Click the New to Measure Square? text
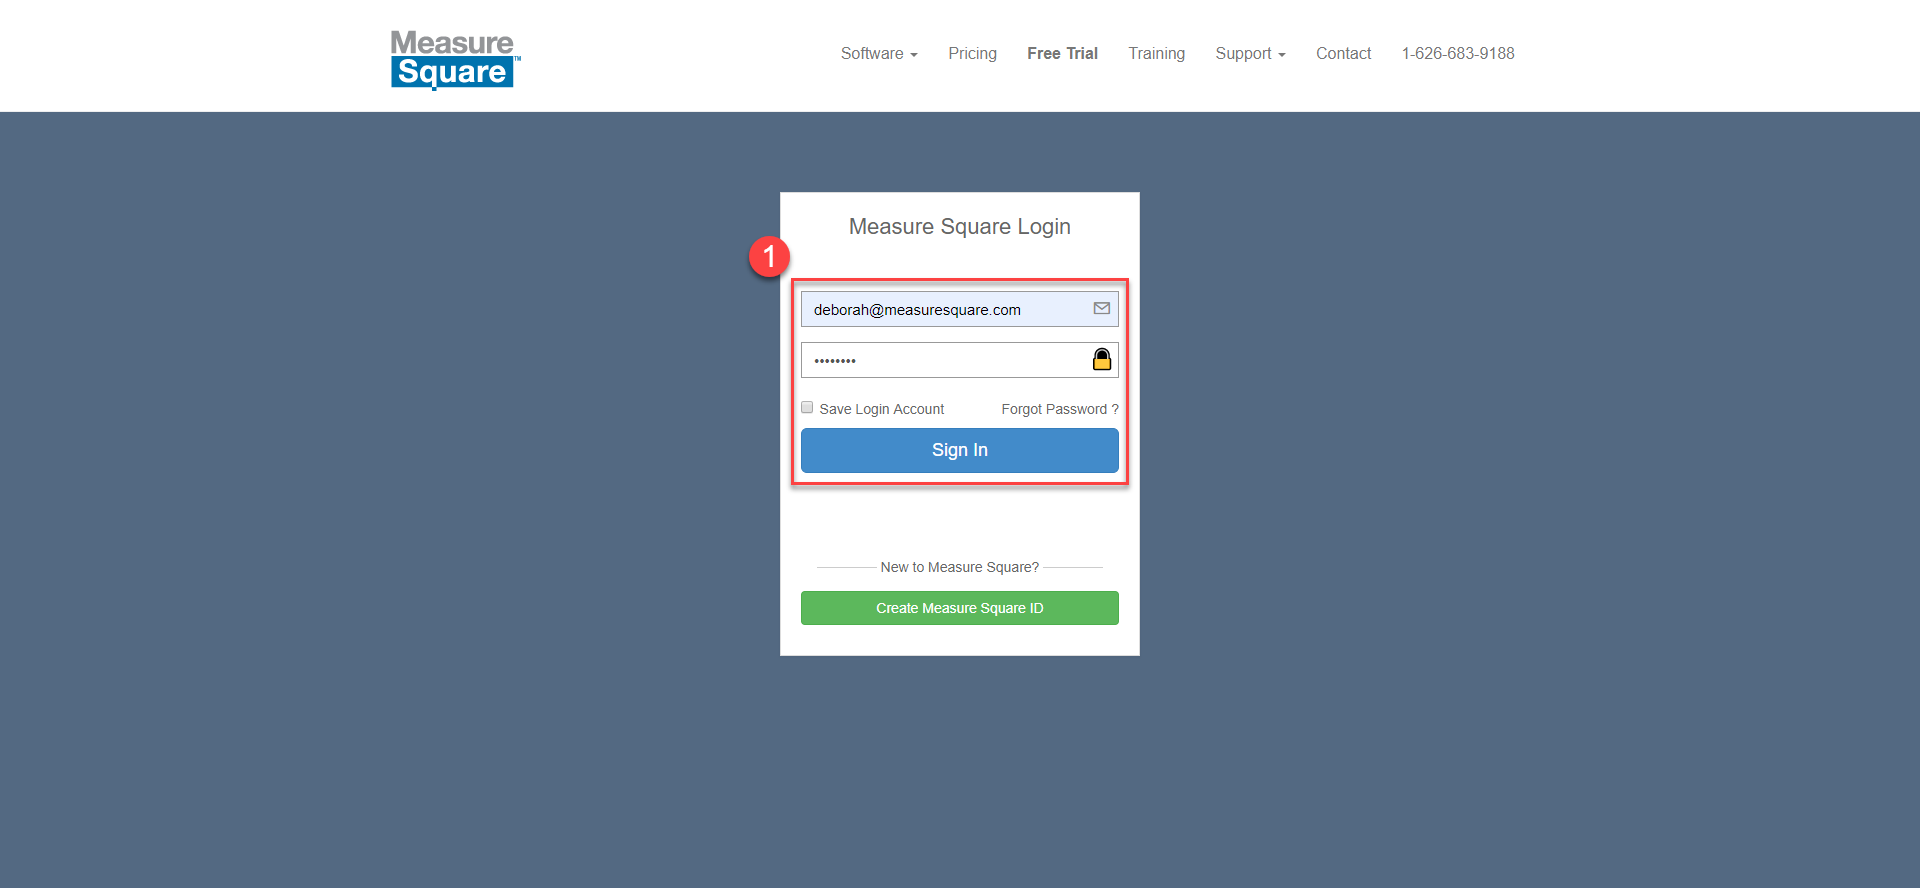The height and width of the screenshot is (888, 1920). [959, 567]
